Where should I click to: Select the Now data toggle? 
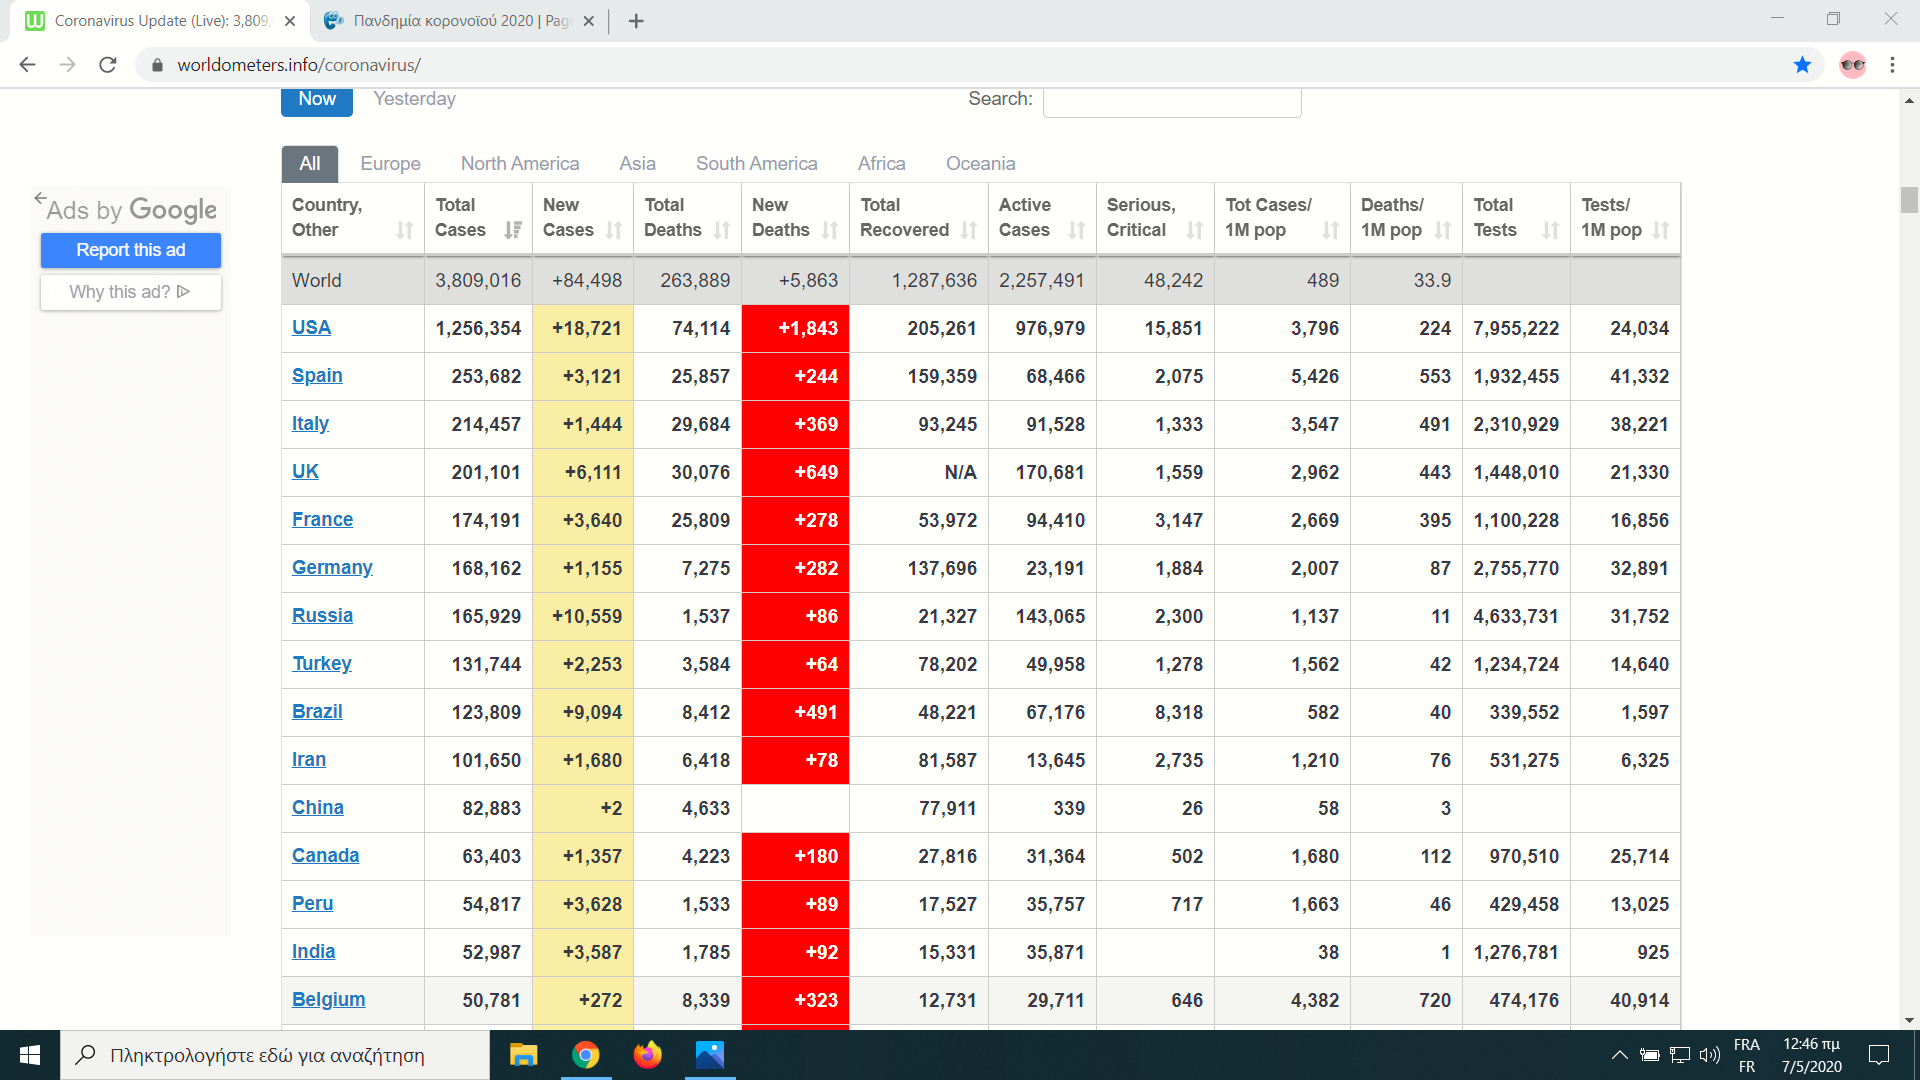[x=316, y=99]
